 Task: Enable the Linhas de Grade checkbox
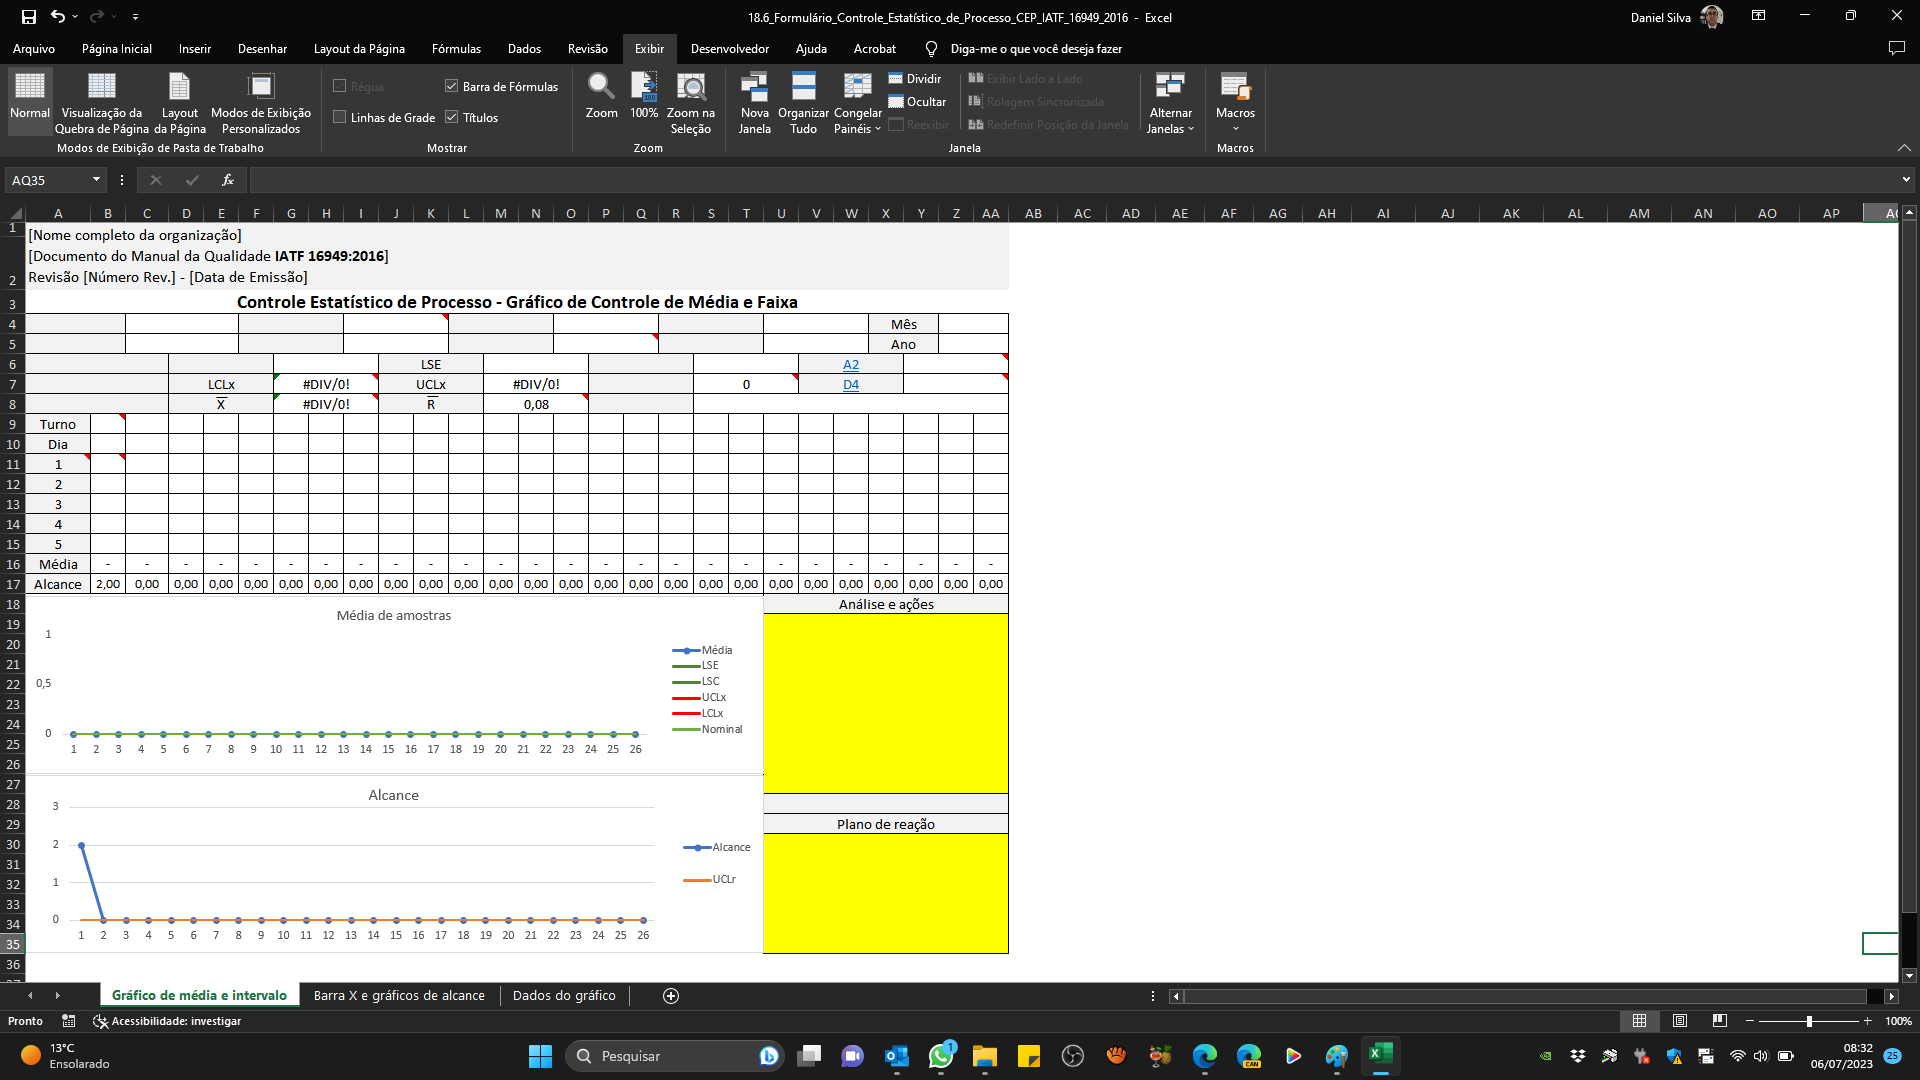point(341,117)
